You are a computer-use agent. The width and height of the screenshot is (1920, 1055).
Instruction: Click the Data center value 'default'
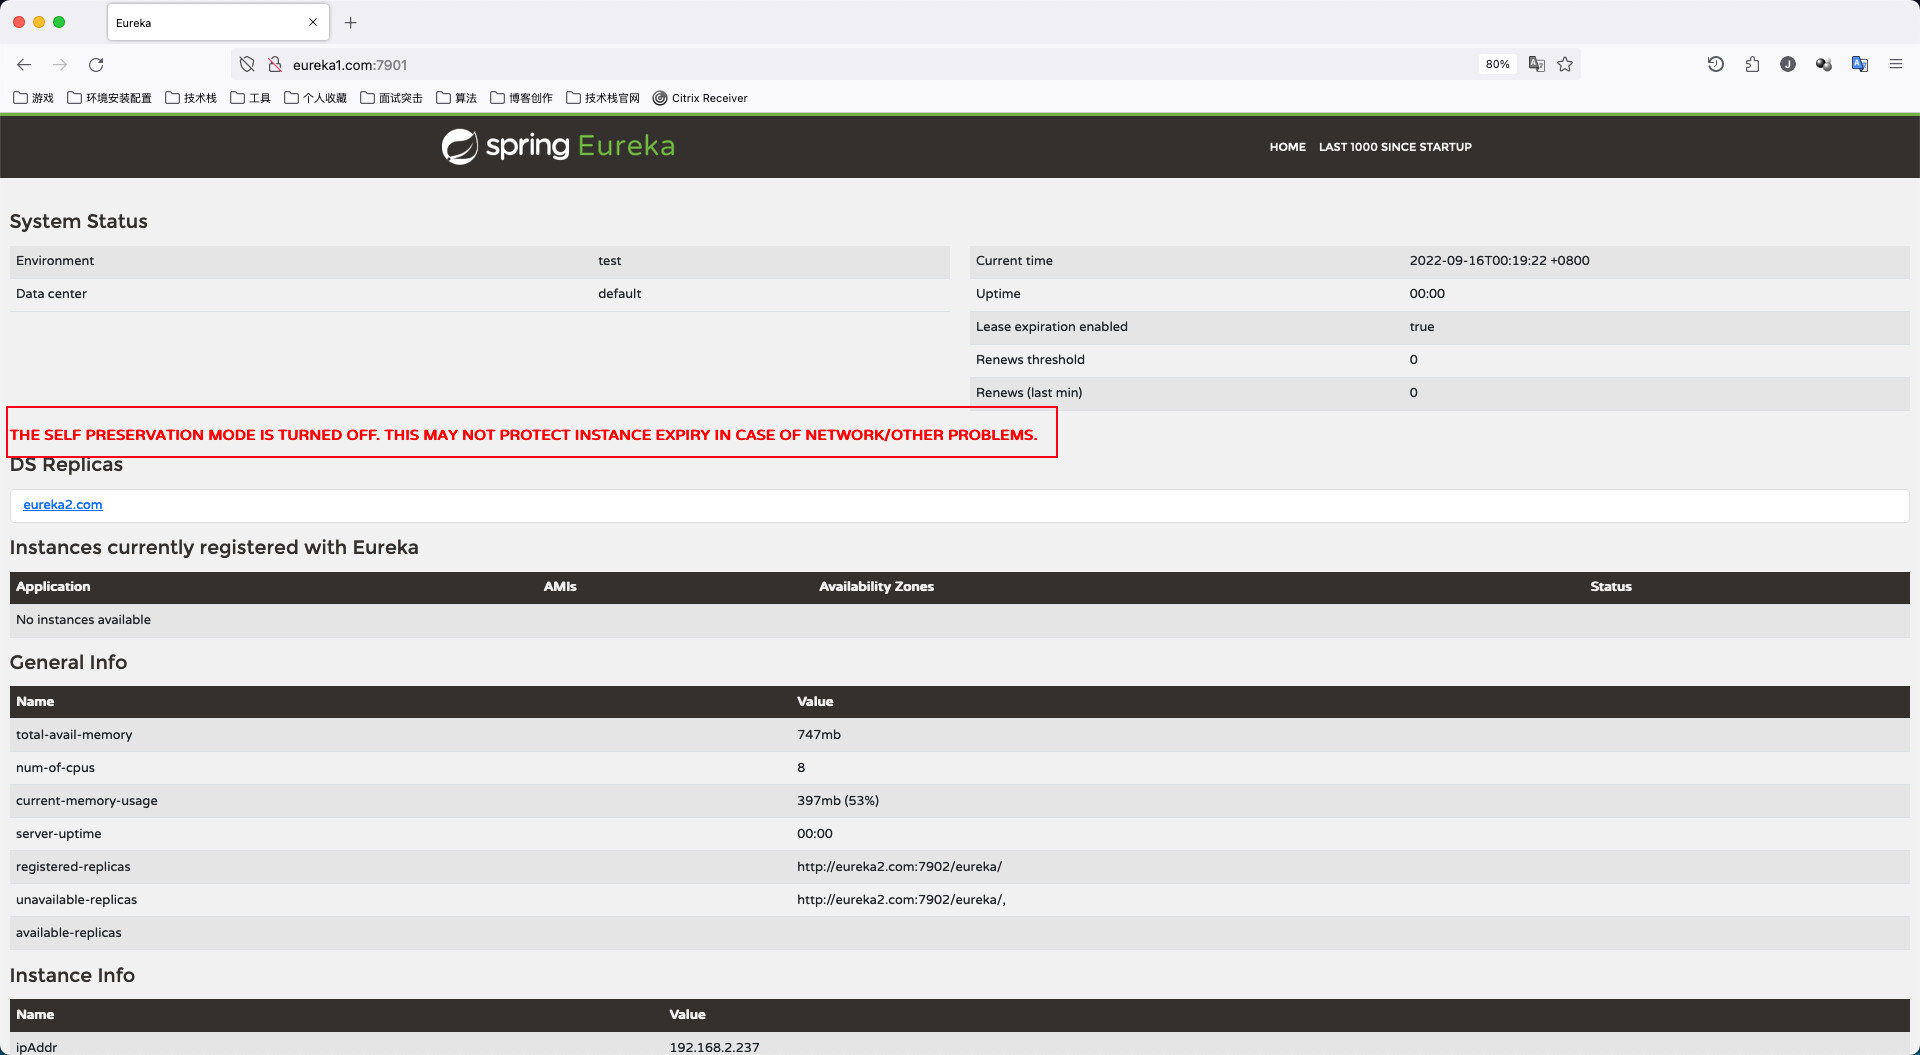tap(619, 294)
